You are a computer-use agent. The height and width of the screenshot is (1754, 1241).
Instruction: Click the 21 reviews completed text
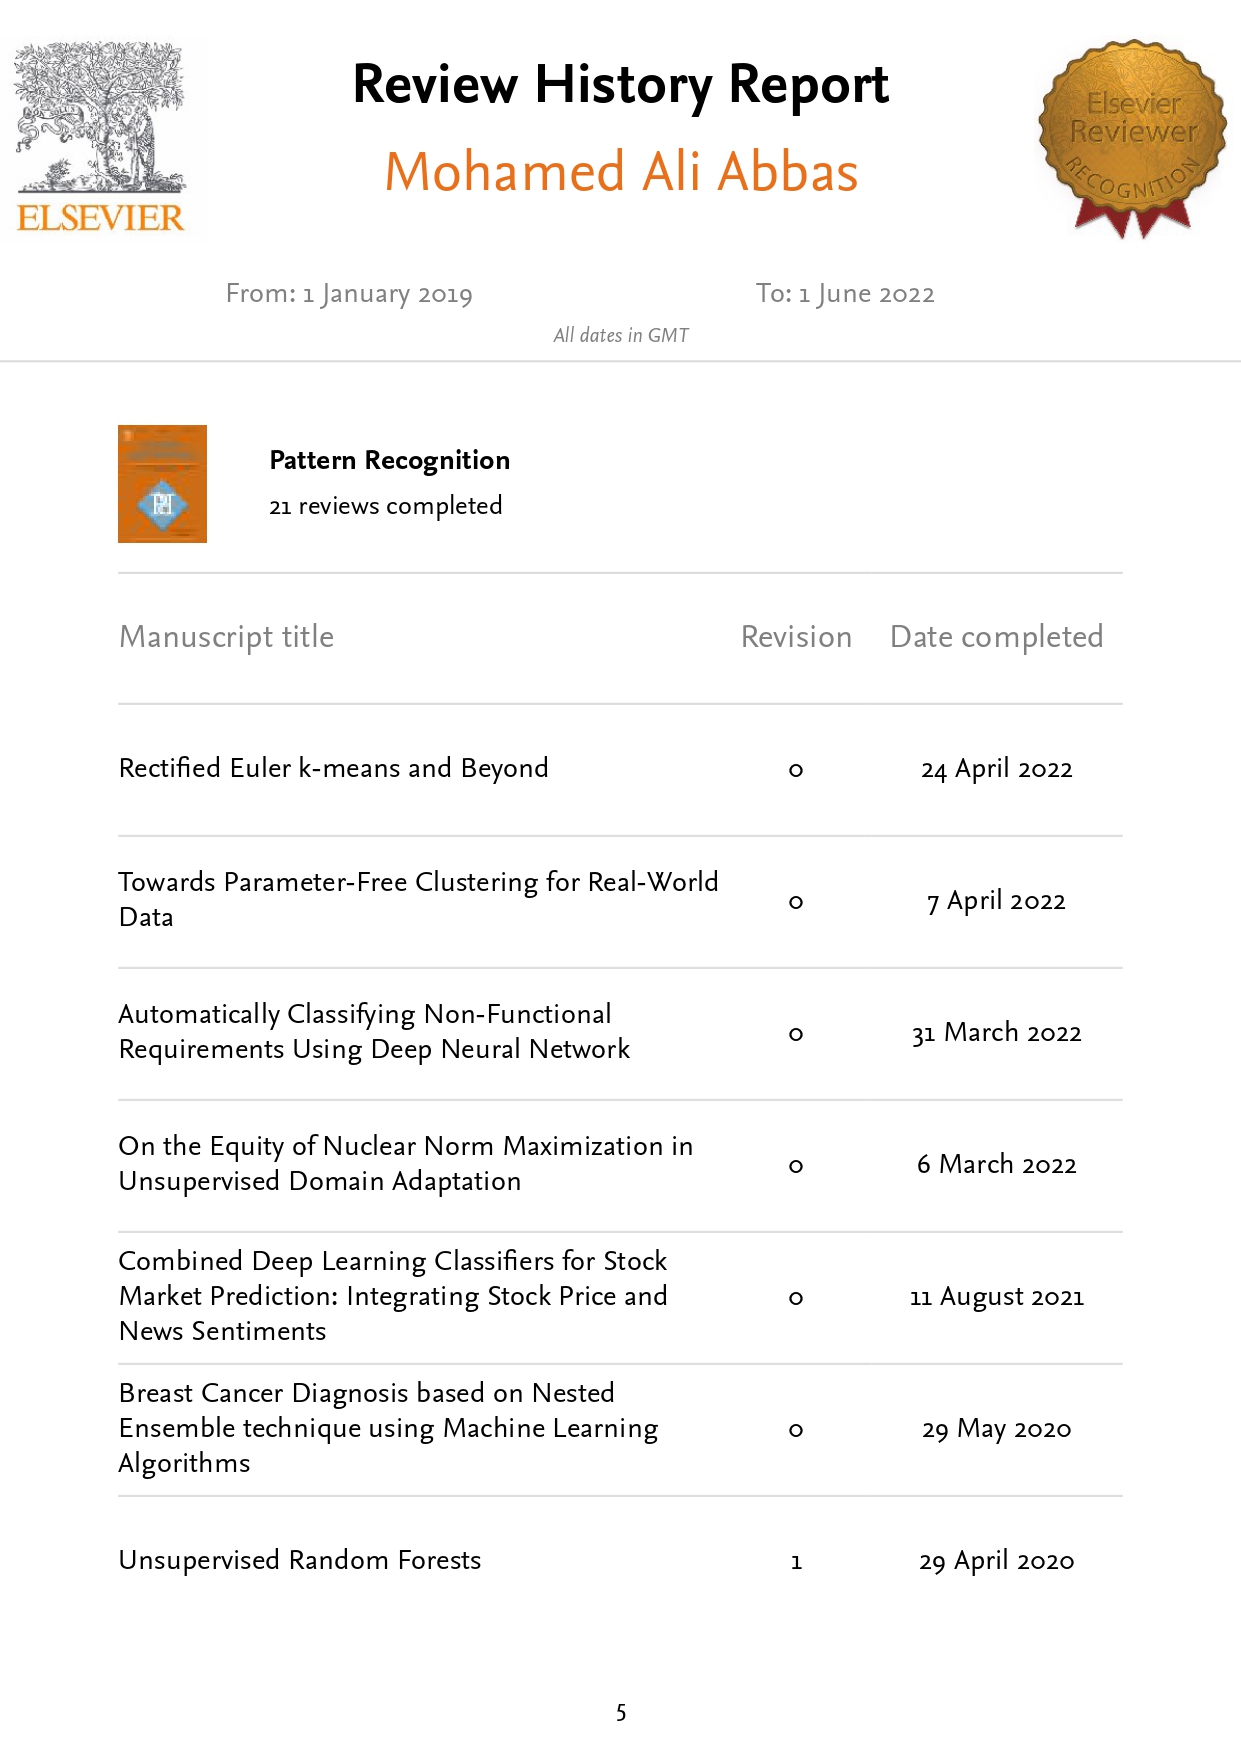point(385,506)
